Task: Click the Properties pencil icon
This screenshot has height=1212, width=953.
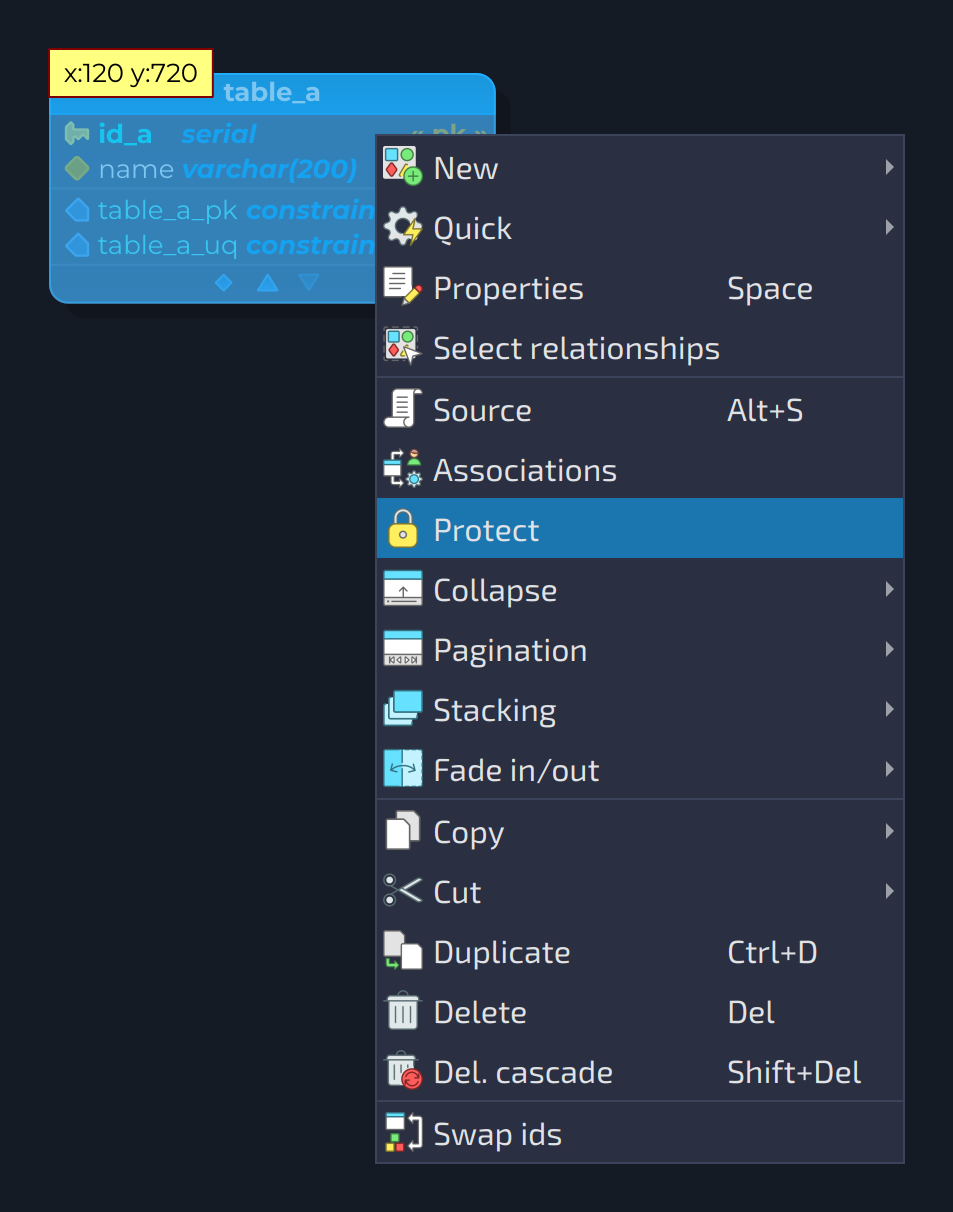Action: coord(403,287)
